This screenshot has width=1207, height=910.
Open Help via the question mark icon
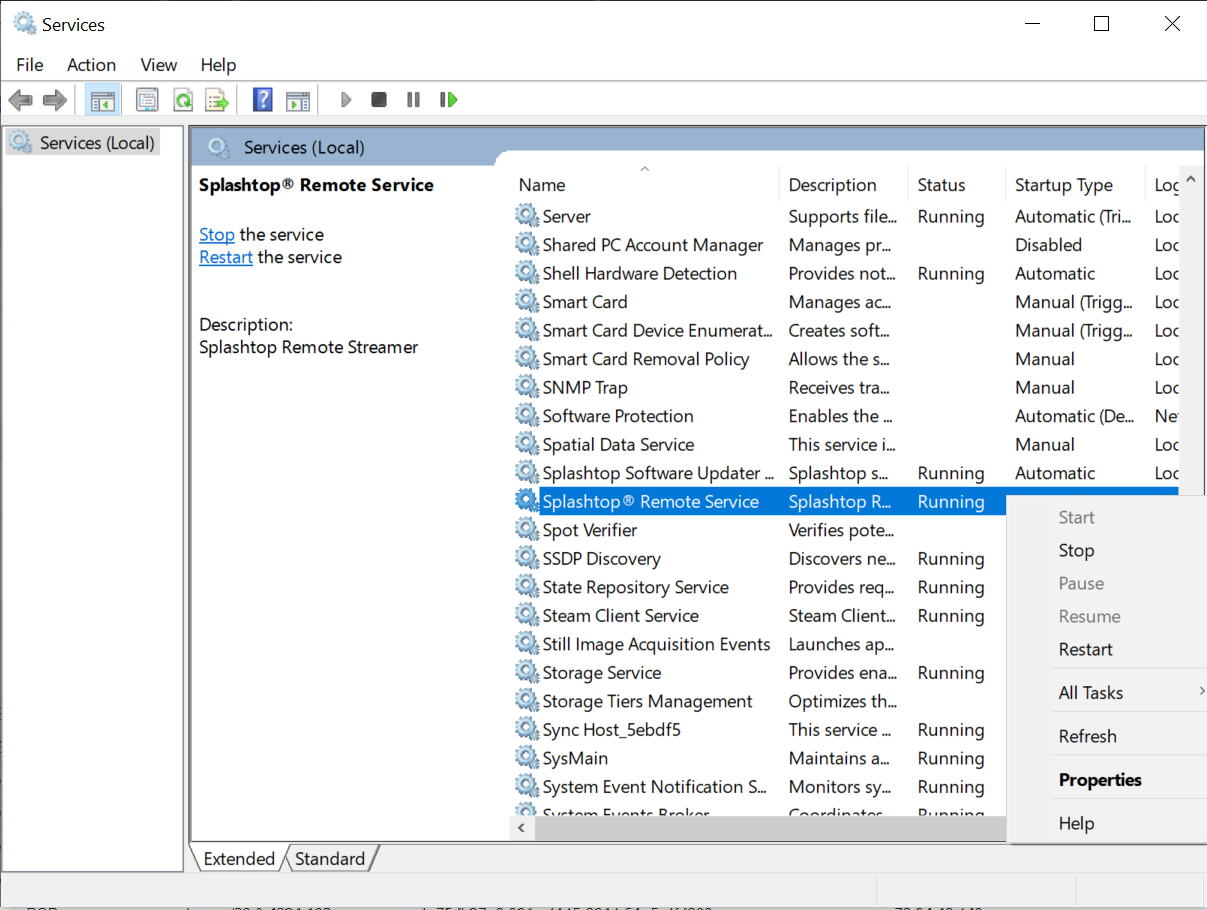[262, 99]
